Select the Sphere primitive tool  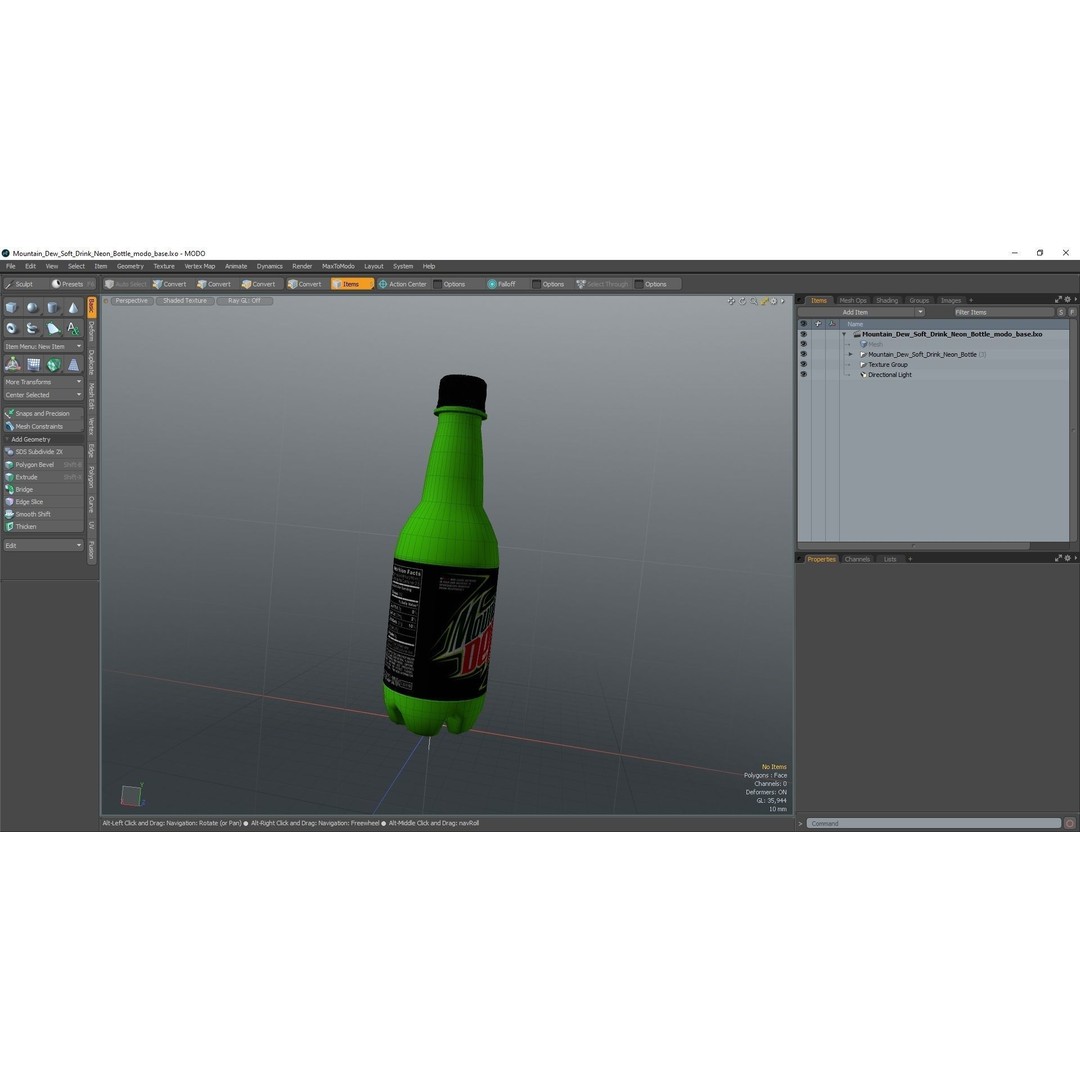[32, 307]
